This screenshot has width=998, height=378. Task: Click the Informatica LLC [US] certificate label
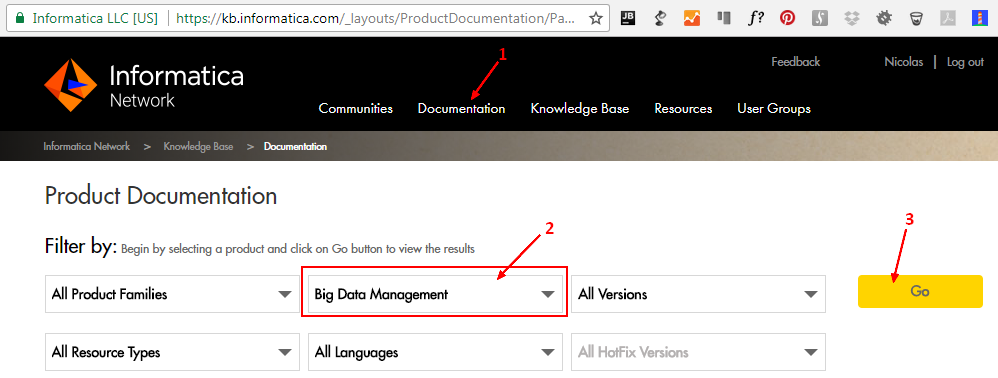click(x=95, y=18)
